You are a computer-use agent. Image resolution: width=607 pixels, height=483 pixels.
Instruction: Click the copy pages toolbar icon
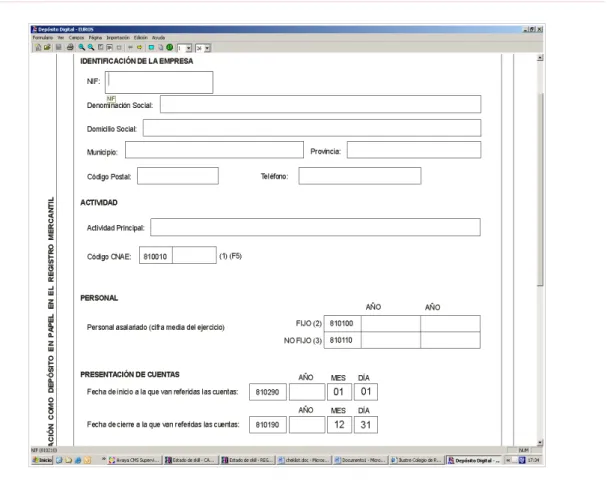[160, 48]
